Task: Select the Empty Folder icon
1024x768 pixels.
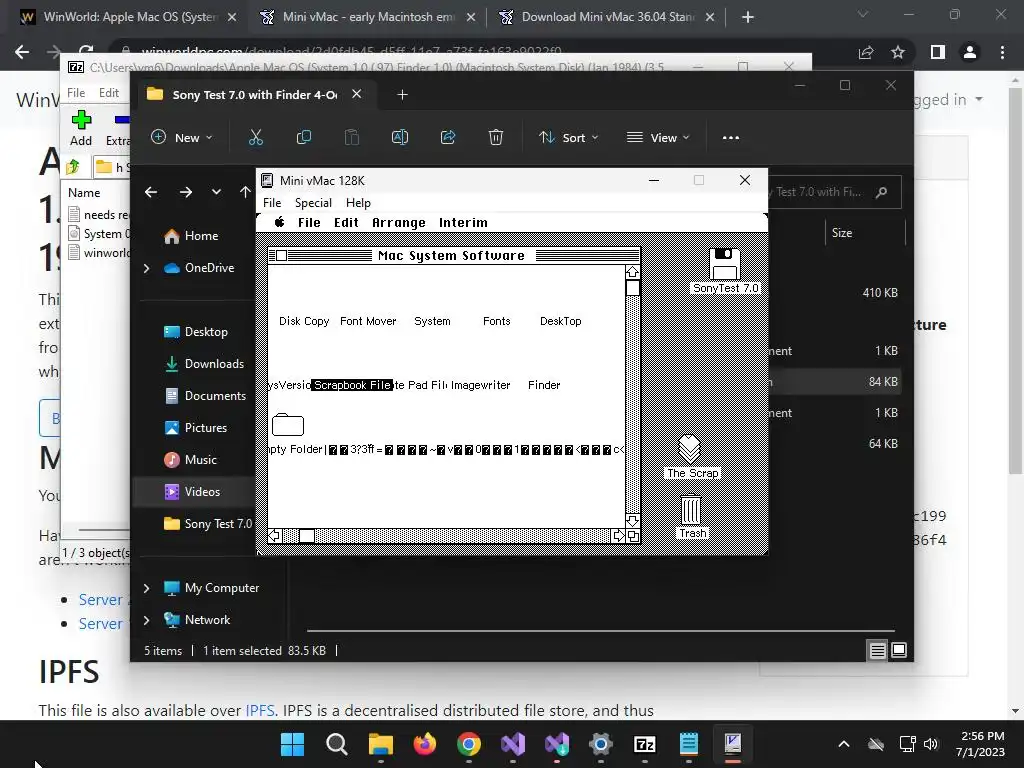Action: [288, 425]
